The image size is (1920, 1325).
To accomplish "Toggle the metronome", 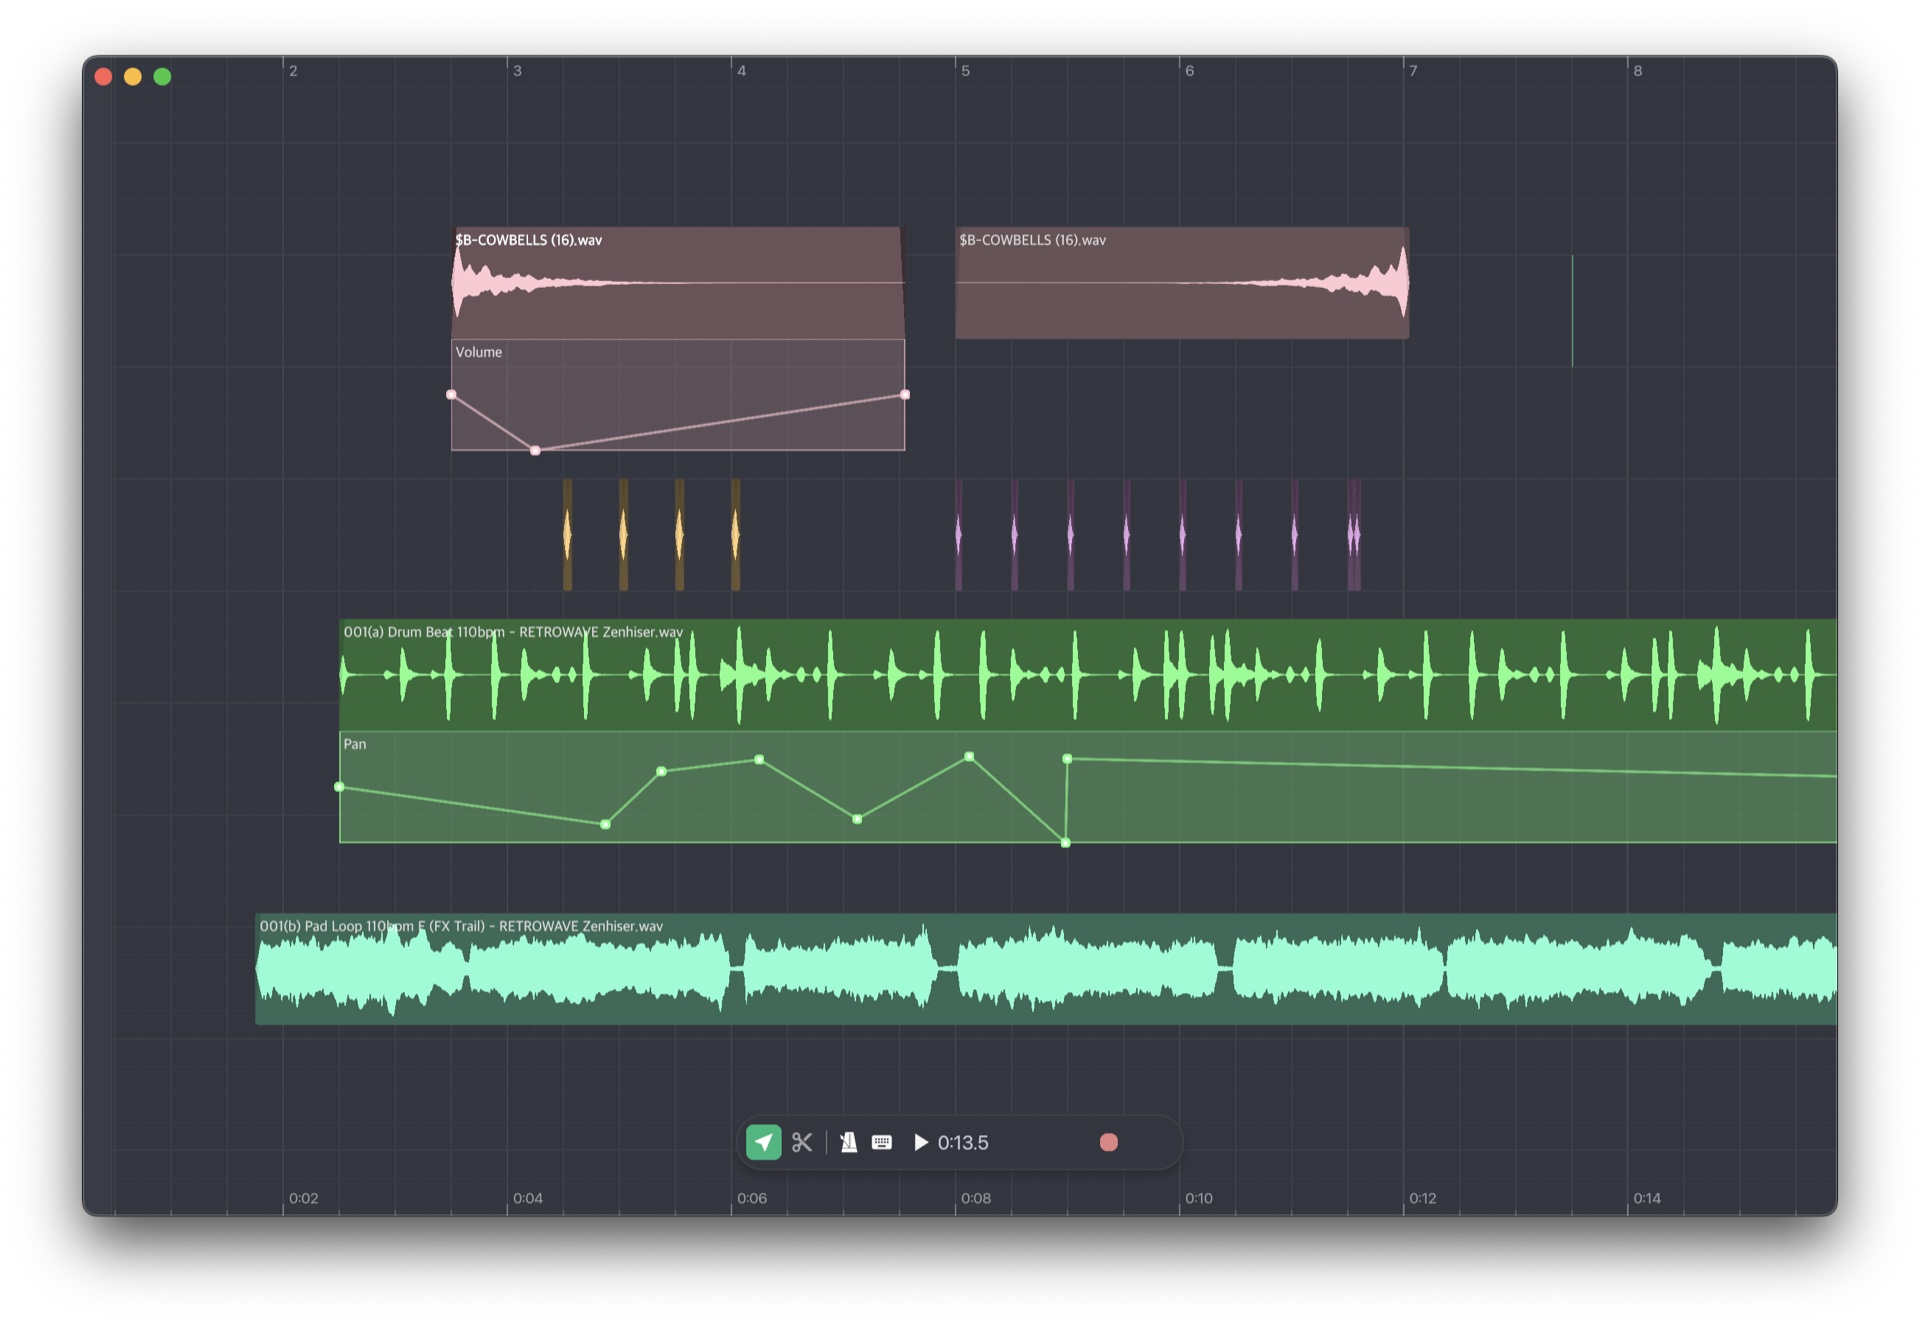I will coord(848,1142).
